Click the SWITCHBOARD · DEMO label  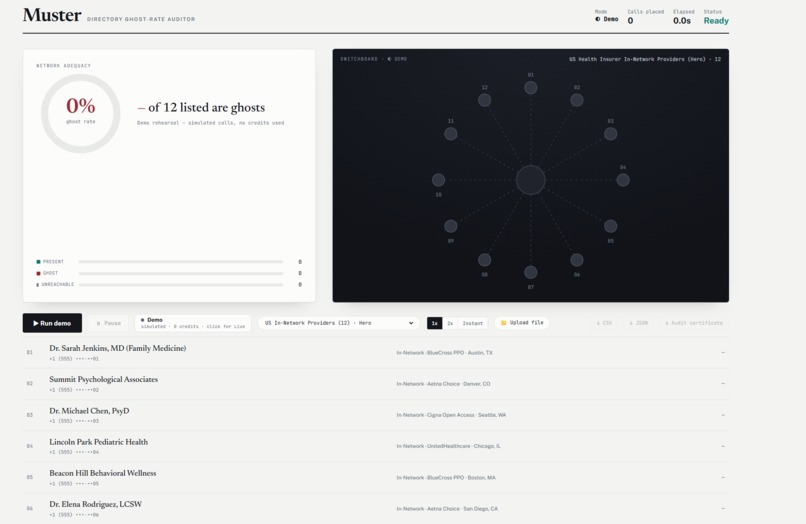point(374,59)
